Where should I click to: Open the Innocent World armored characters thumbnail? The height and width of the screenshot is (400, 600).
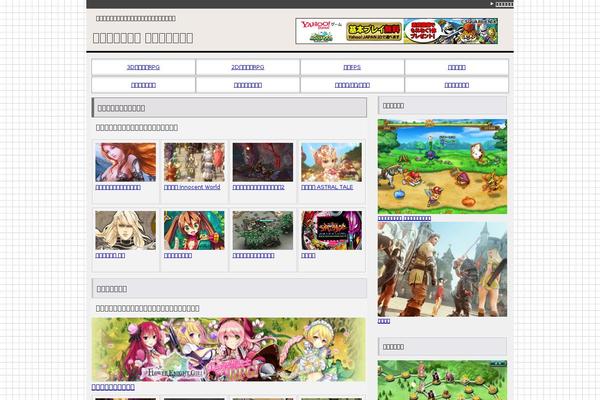(194, 162)
